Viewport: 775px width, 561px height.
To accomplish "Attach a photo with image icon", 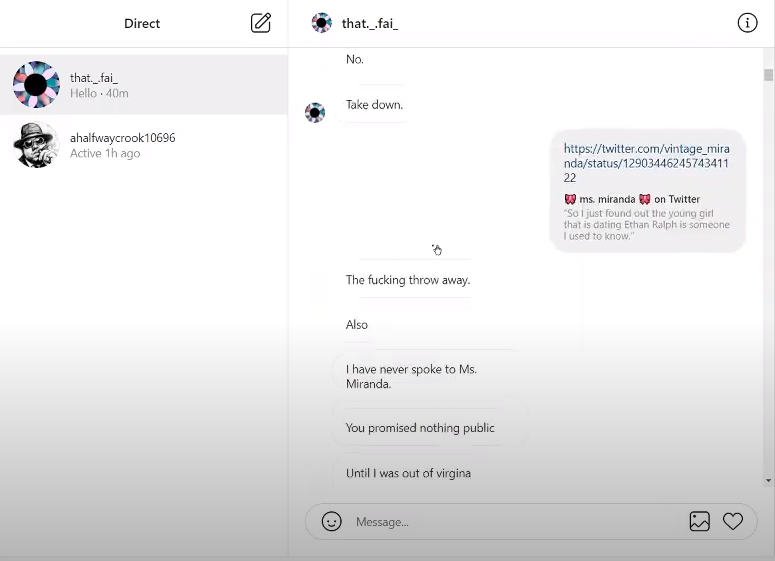I will tap(699, 521).
